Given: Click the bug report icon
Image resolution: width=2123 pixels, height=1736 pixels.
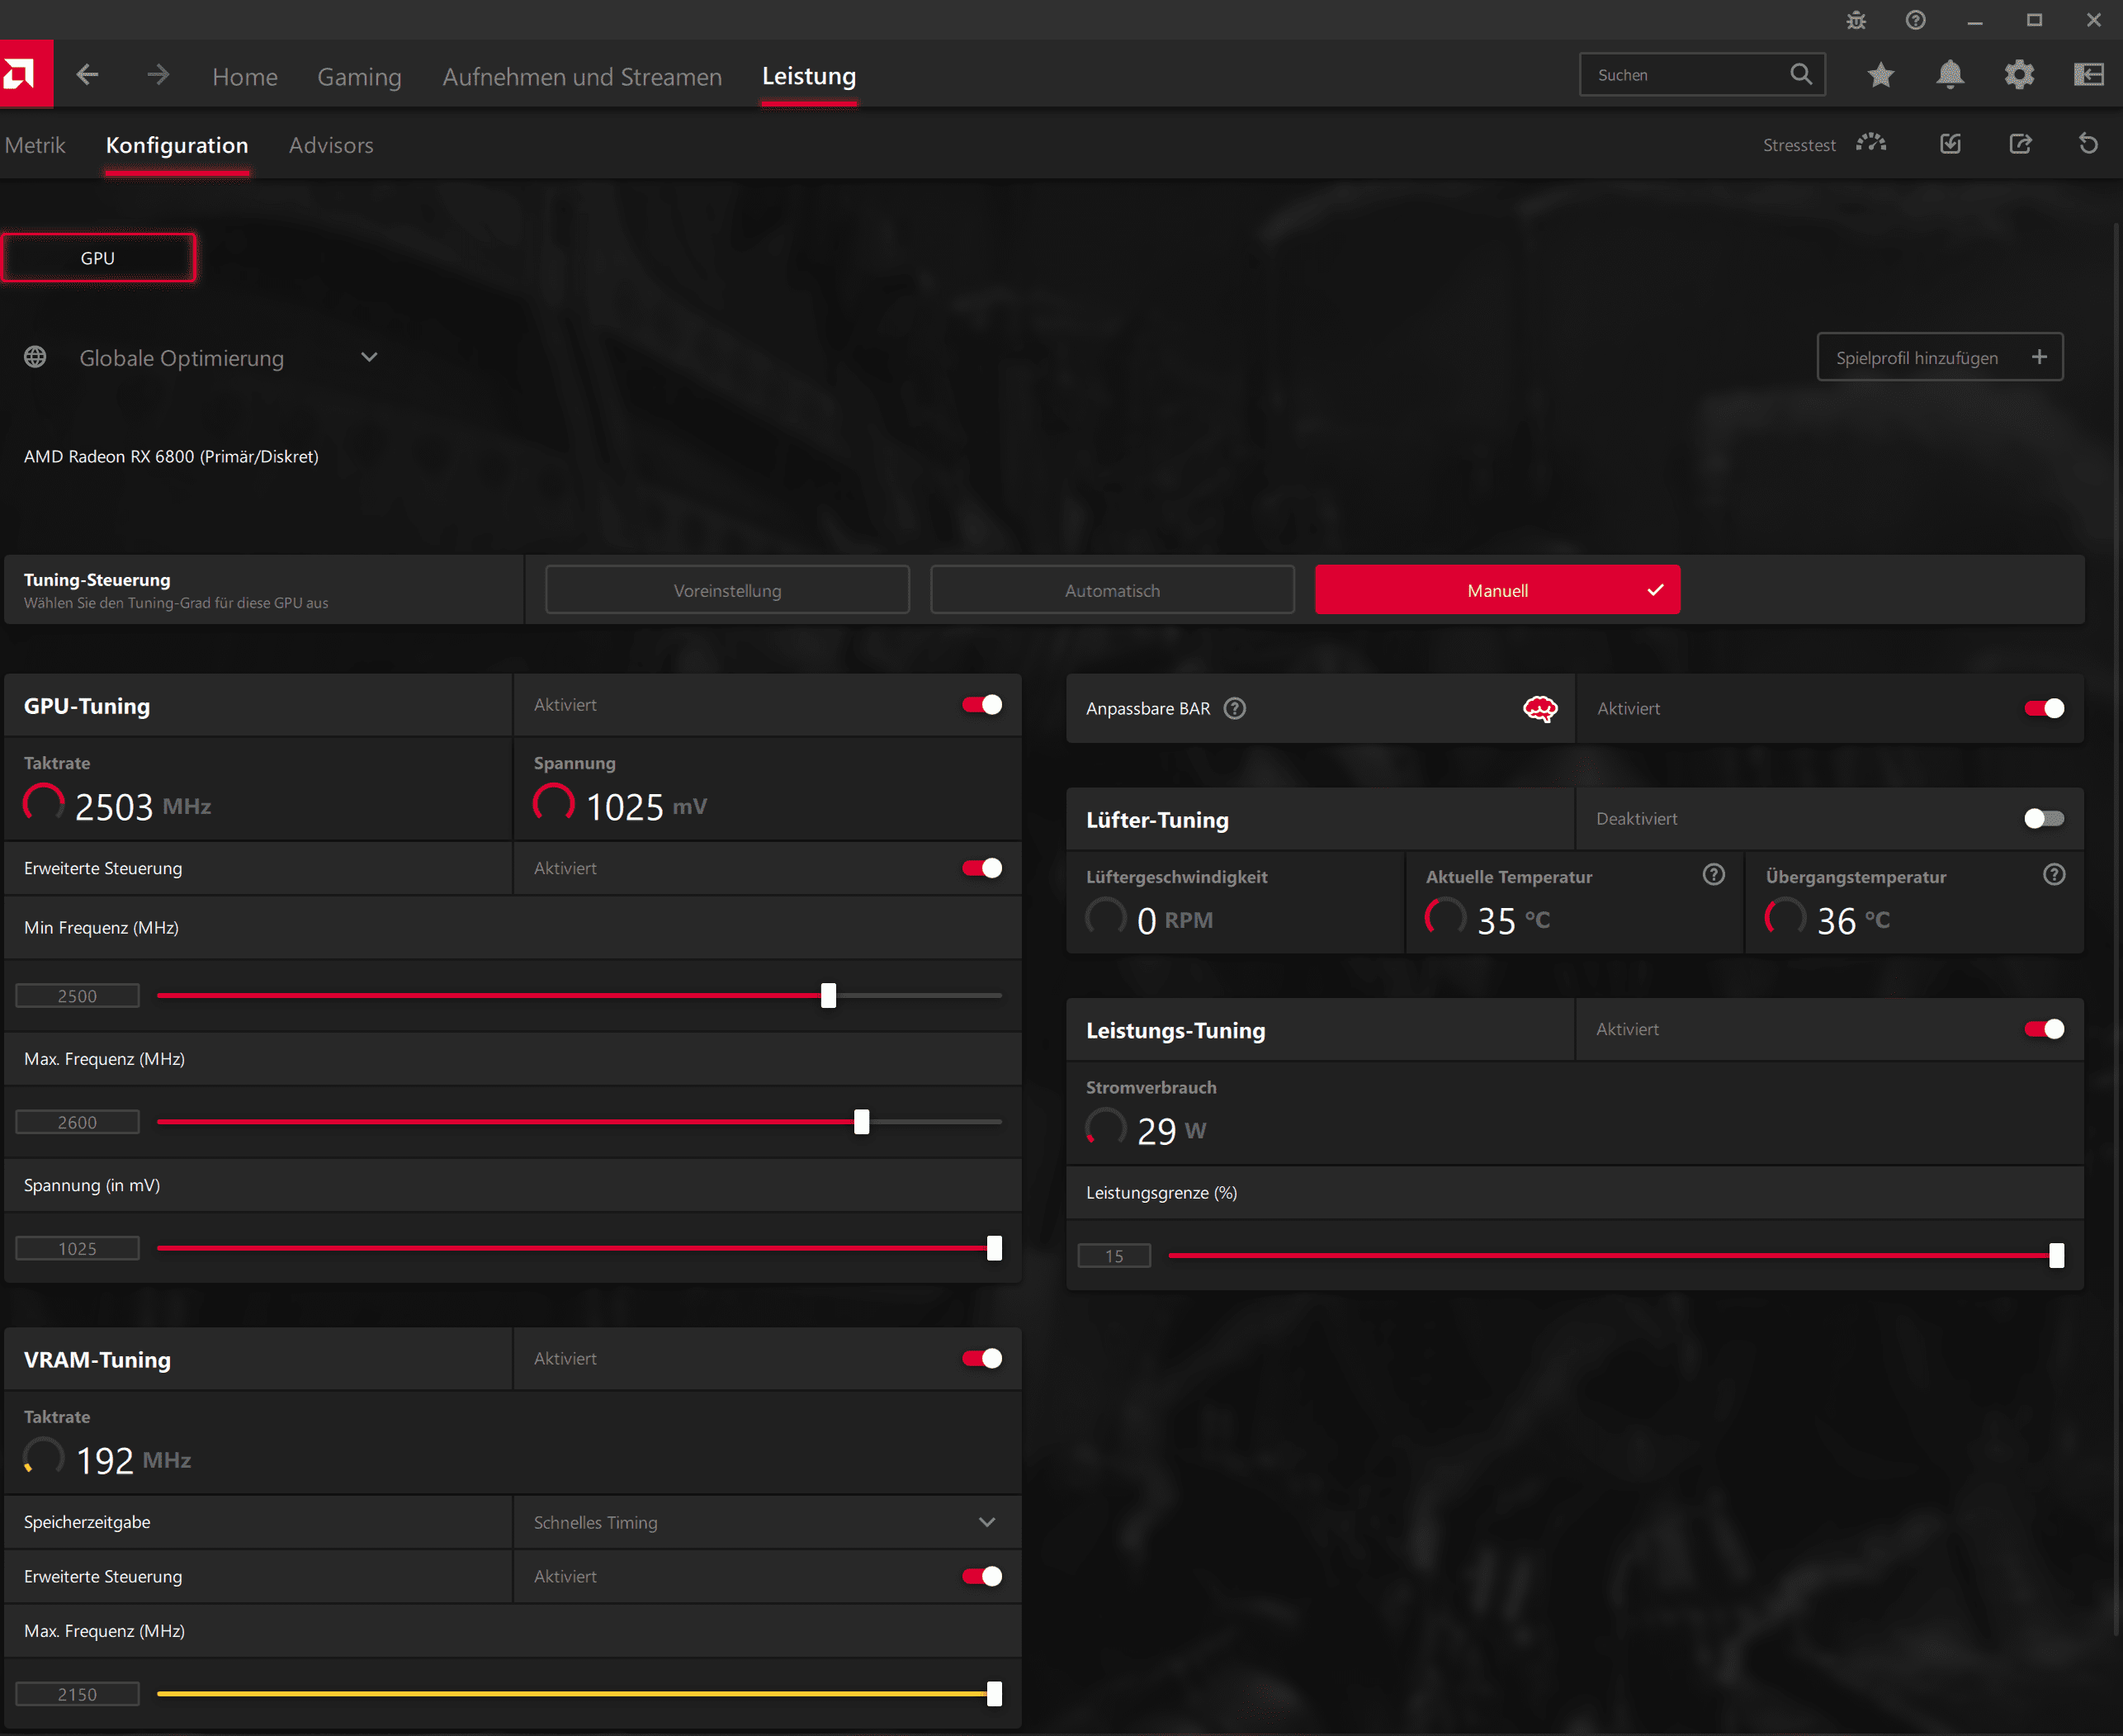Looking at the screenshot, I should point(1856,21).
